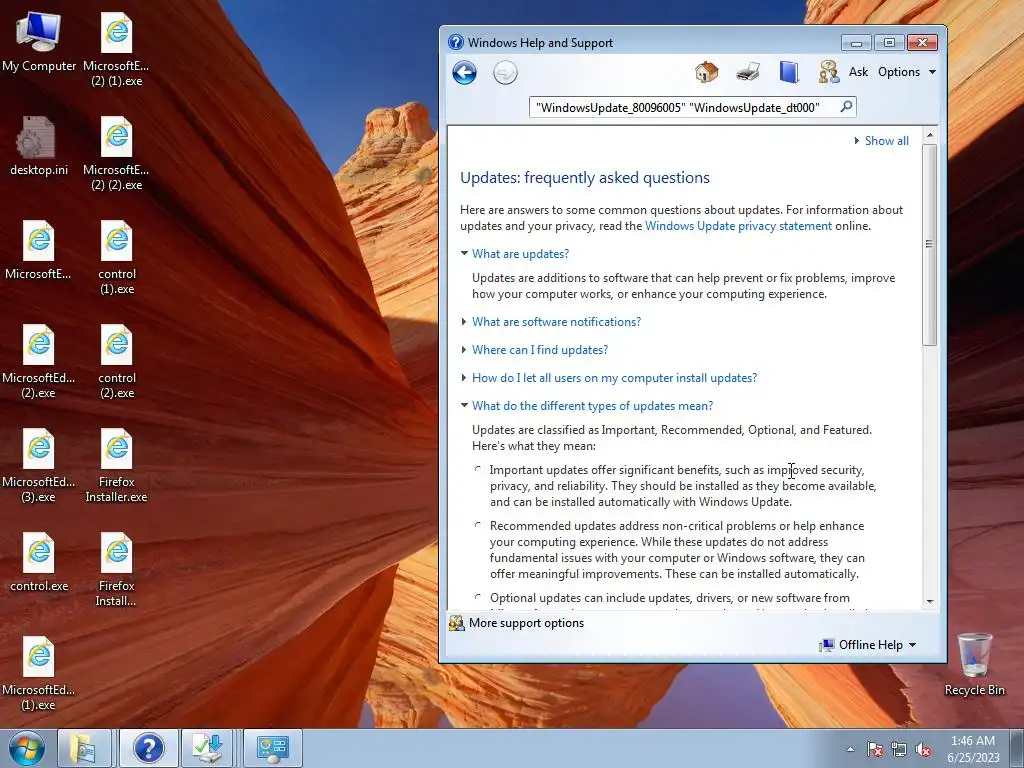Click the help content scrollbar down arrow
1024x768 pixels.
930,601
